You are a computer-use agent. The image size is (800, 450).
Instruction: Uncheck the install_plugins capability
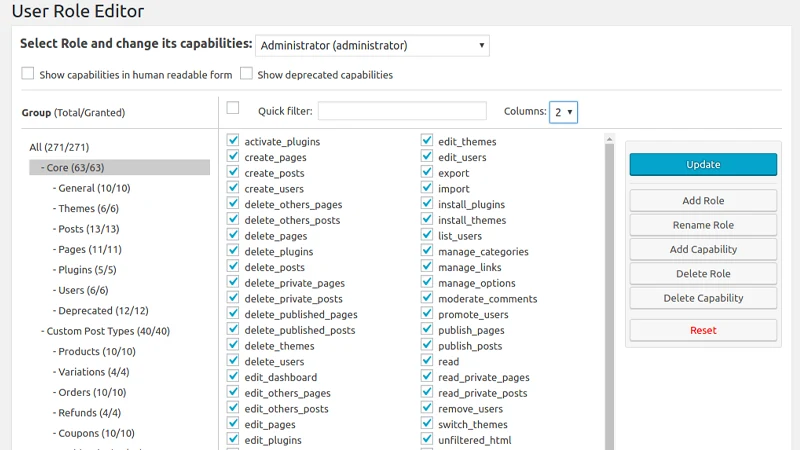pos(427,204)
